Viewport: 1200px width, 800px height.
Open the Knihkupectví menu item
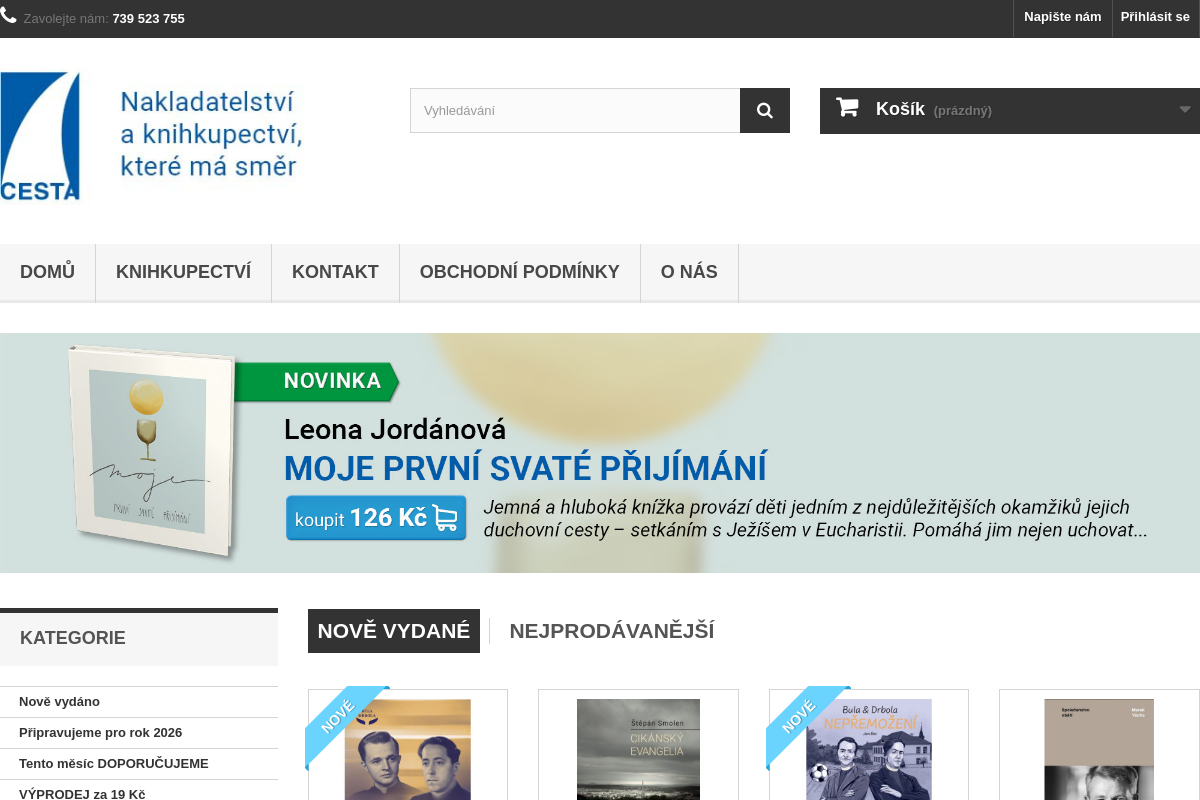[x=183, y=272]
